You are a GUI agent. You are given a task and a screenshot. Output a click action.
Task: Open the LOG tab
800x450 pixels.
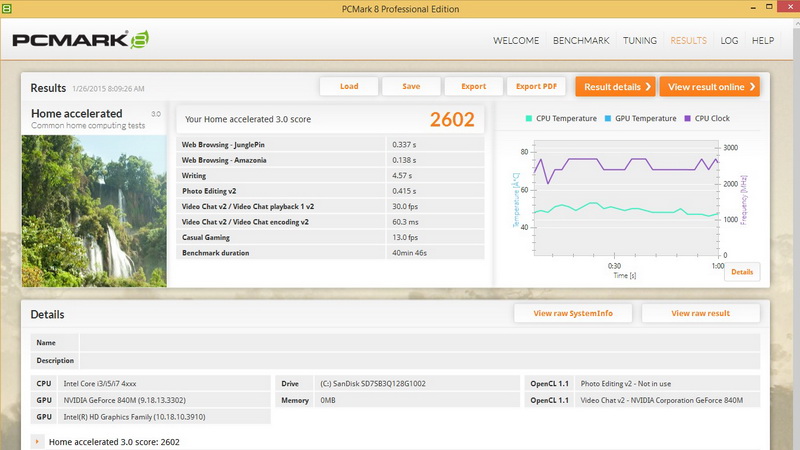[729, 40]
